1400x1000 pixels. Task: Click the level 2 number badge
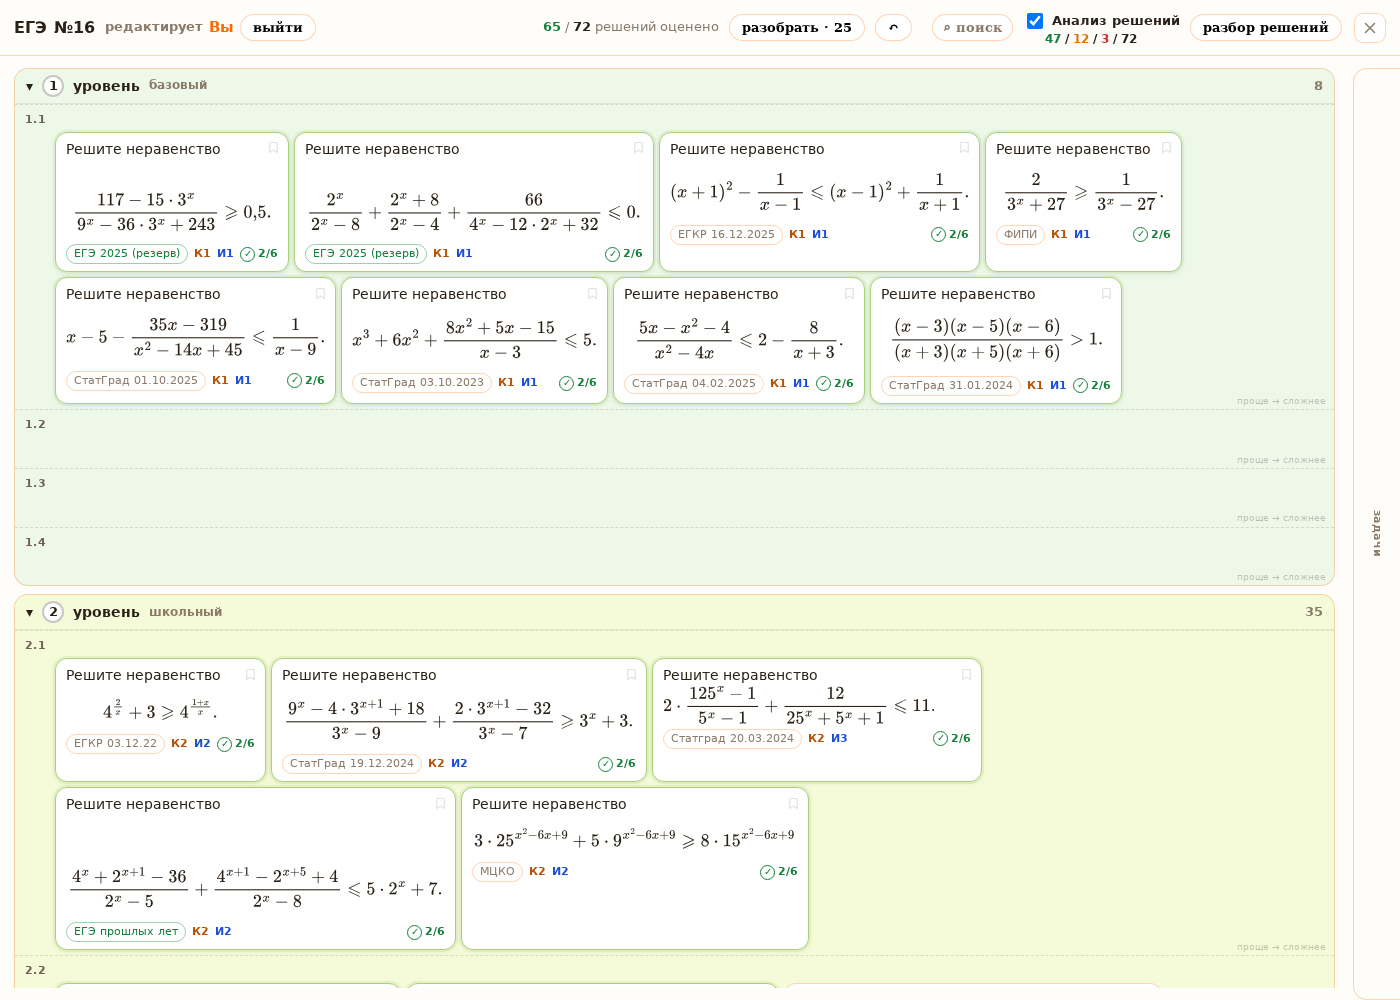click(53, 612)
